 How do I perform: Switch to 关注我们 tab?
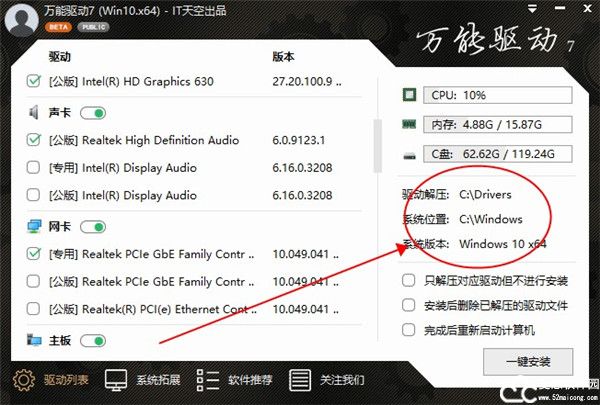(342, 380)
